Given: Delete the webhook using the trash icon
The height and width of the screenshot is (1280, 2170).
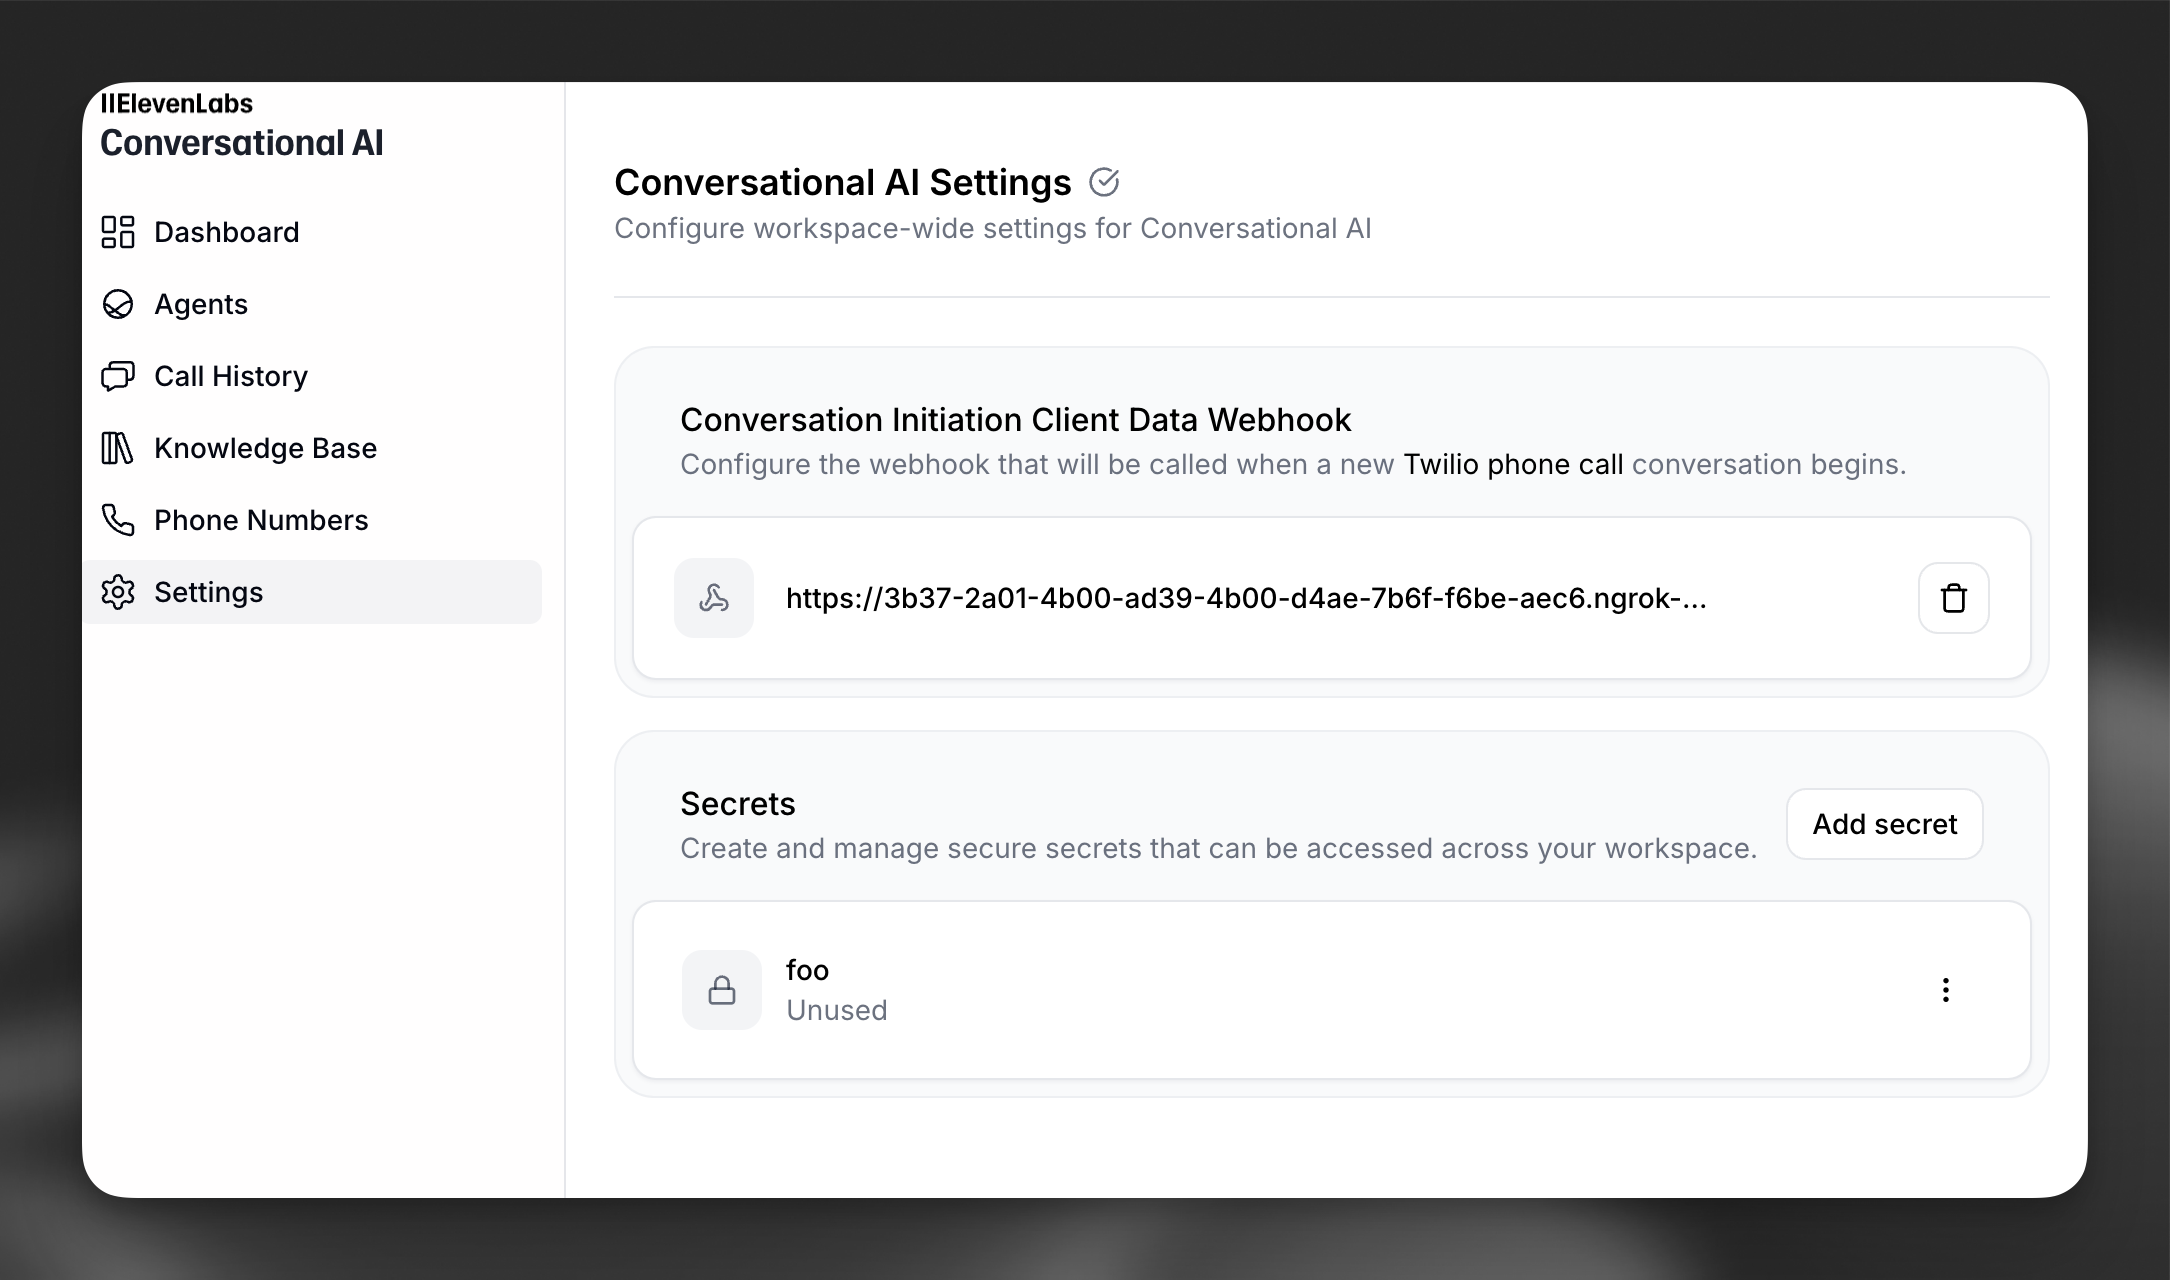Looking at the screenshot, I should (x=1953, y=597).
